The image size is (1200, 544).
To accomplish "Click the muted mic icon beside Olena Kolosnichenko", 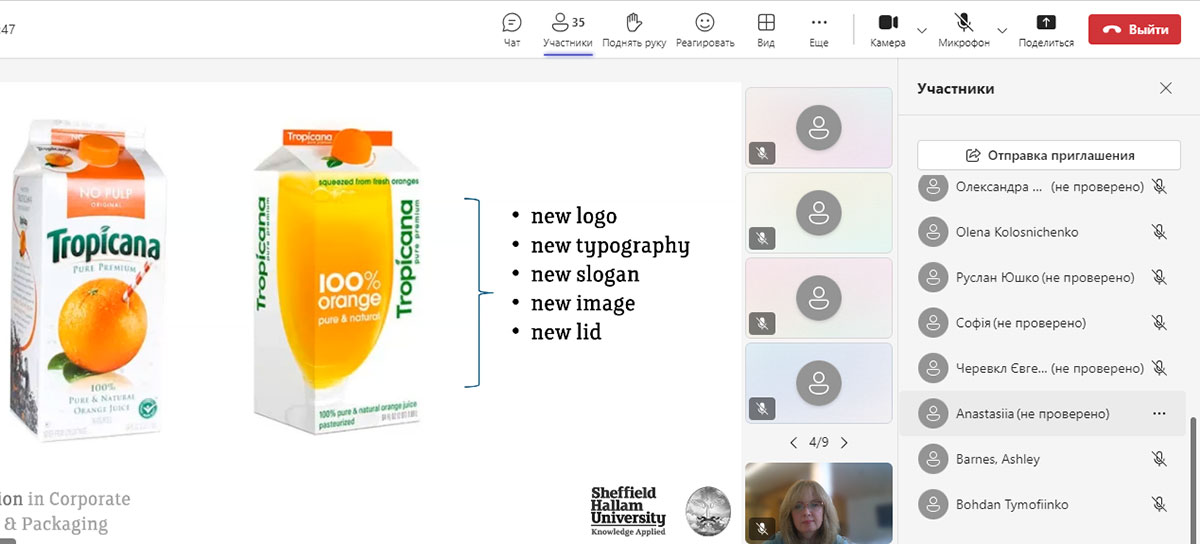I will pos(1159,232).
